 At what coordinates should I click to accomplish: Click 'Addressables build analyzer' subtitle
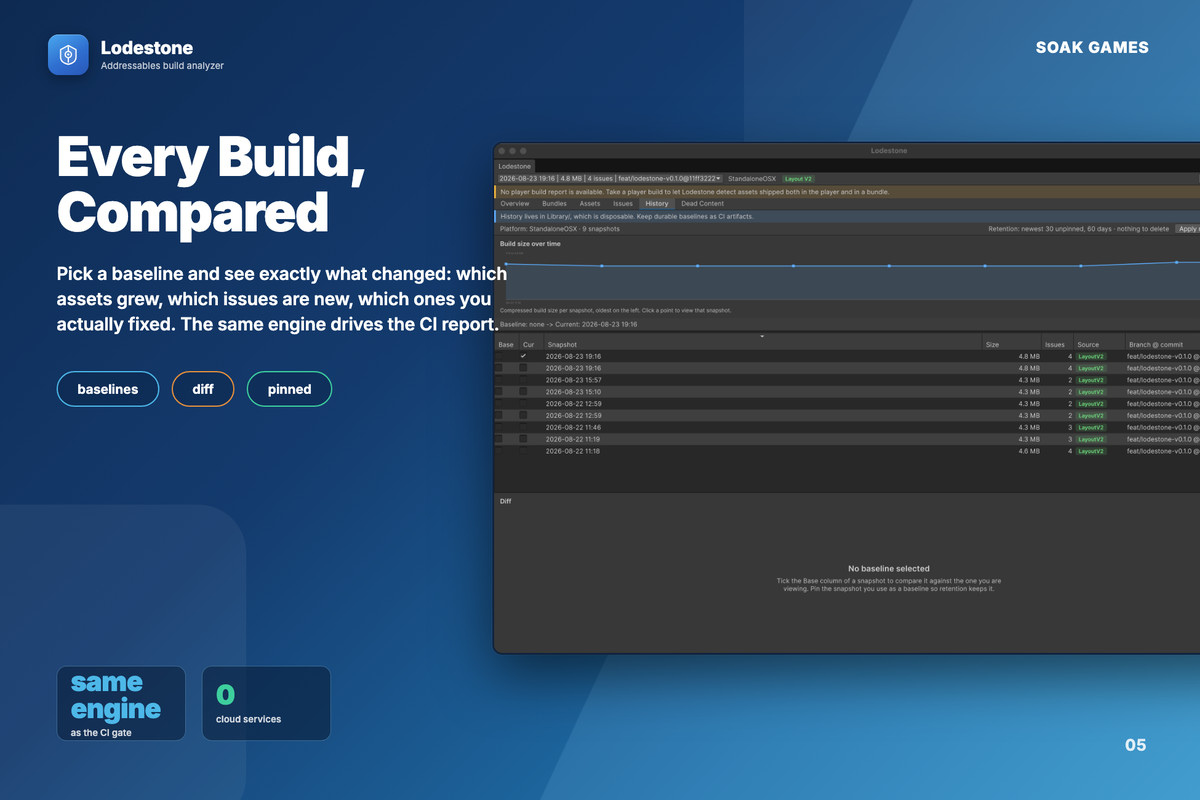(x=162, y=66)
